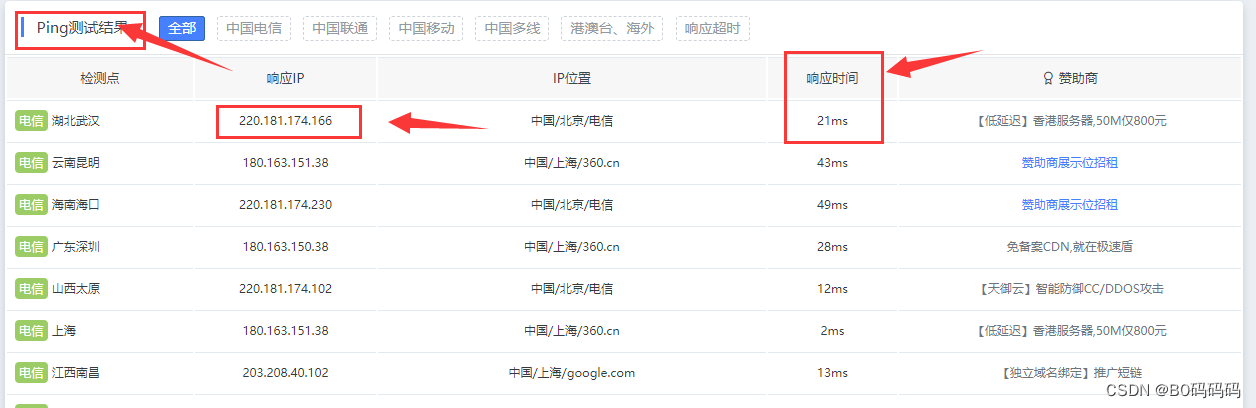Click IP 203.208.40.102

285,373
